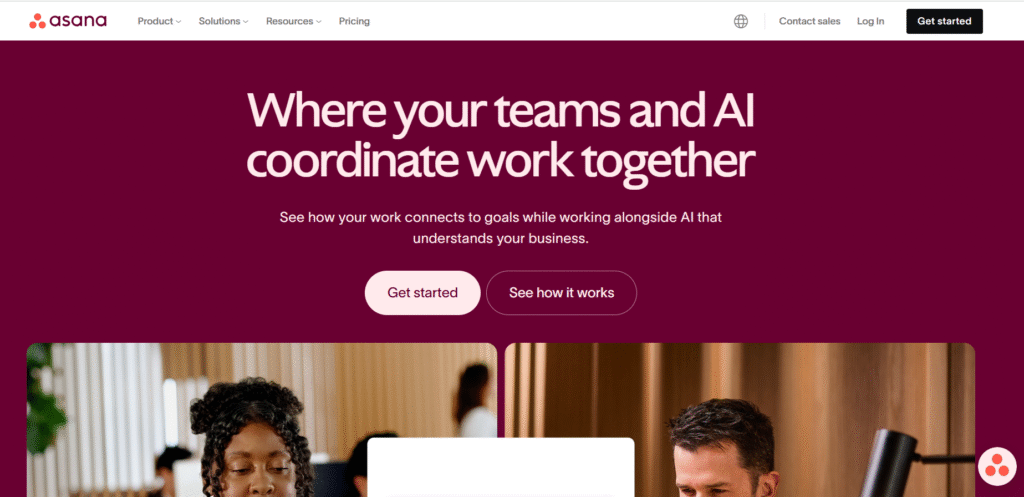Select the See how it works button

(x=562, y=293)
